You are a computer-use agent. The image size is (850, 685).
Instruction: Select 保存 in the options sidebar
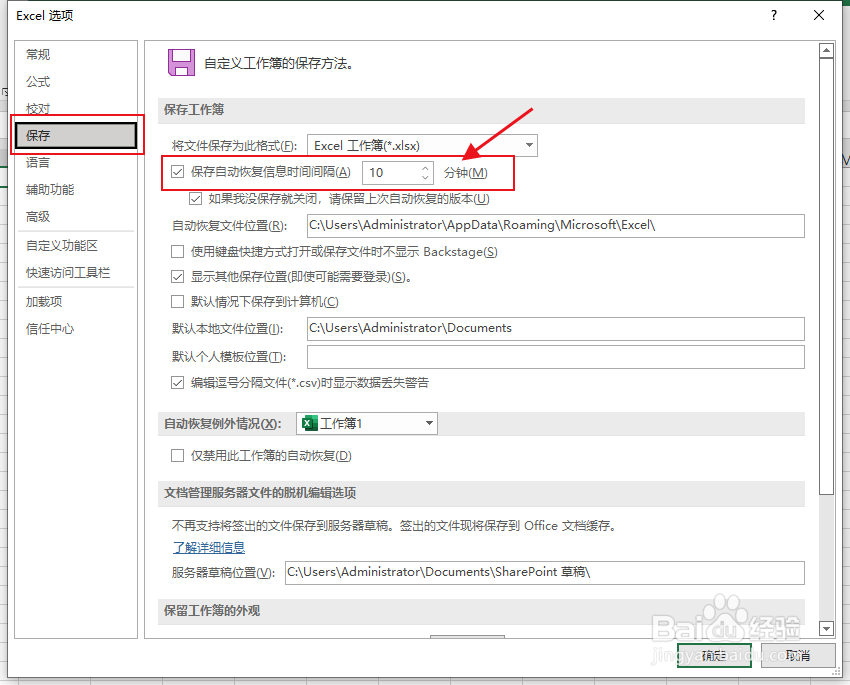(x=76, y=135)
